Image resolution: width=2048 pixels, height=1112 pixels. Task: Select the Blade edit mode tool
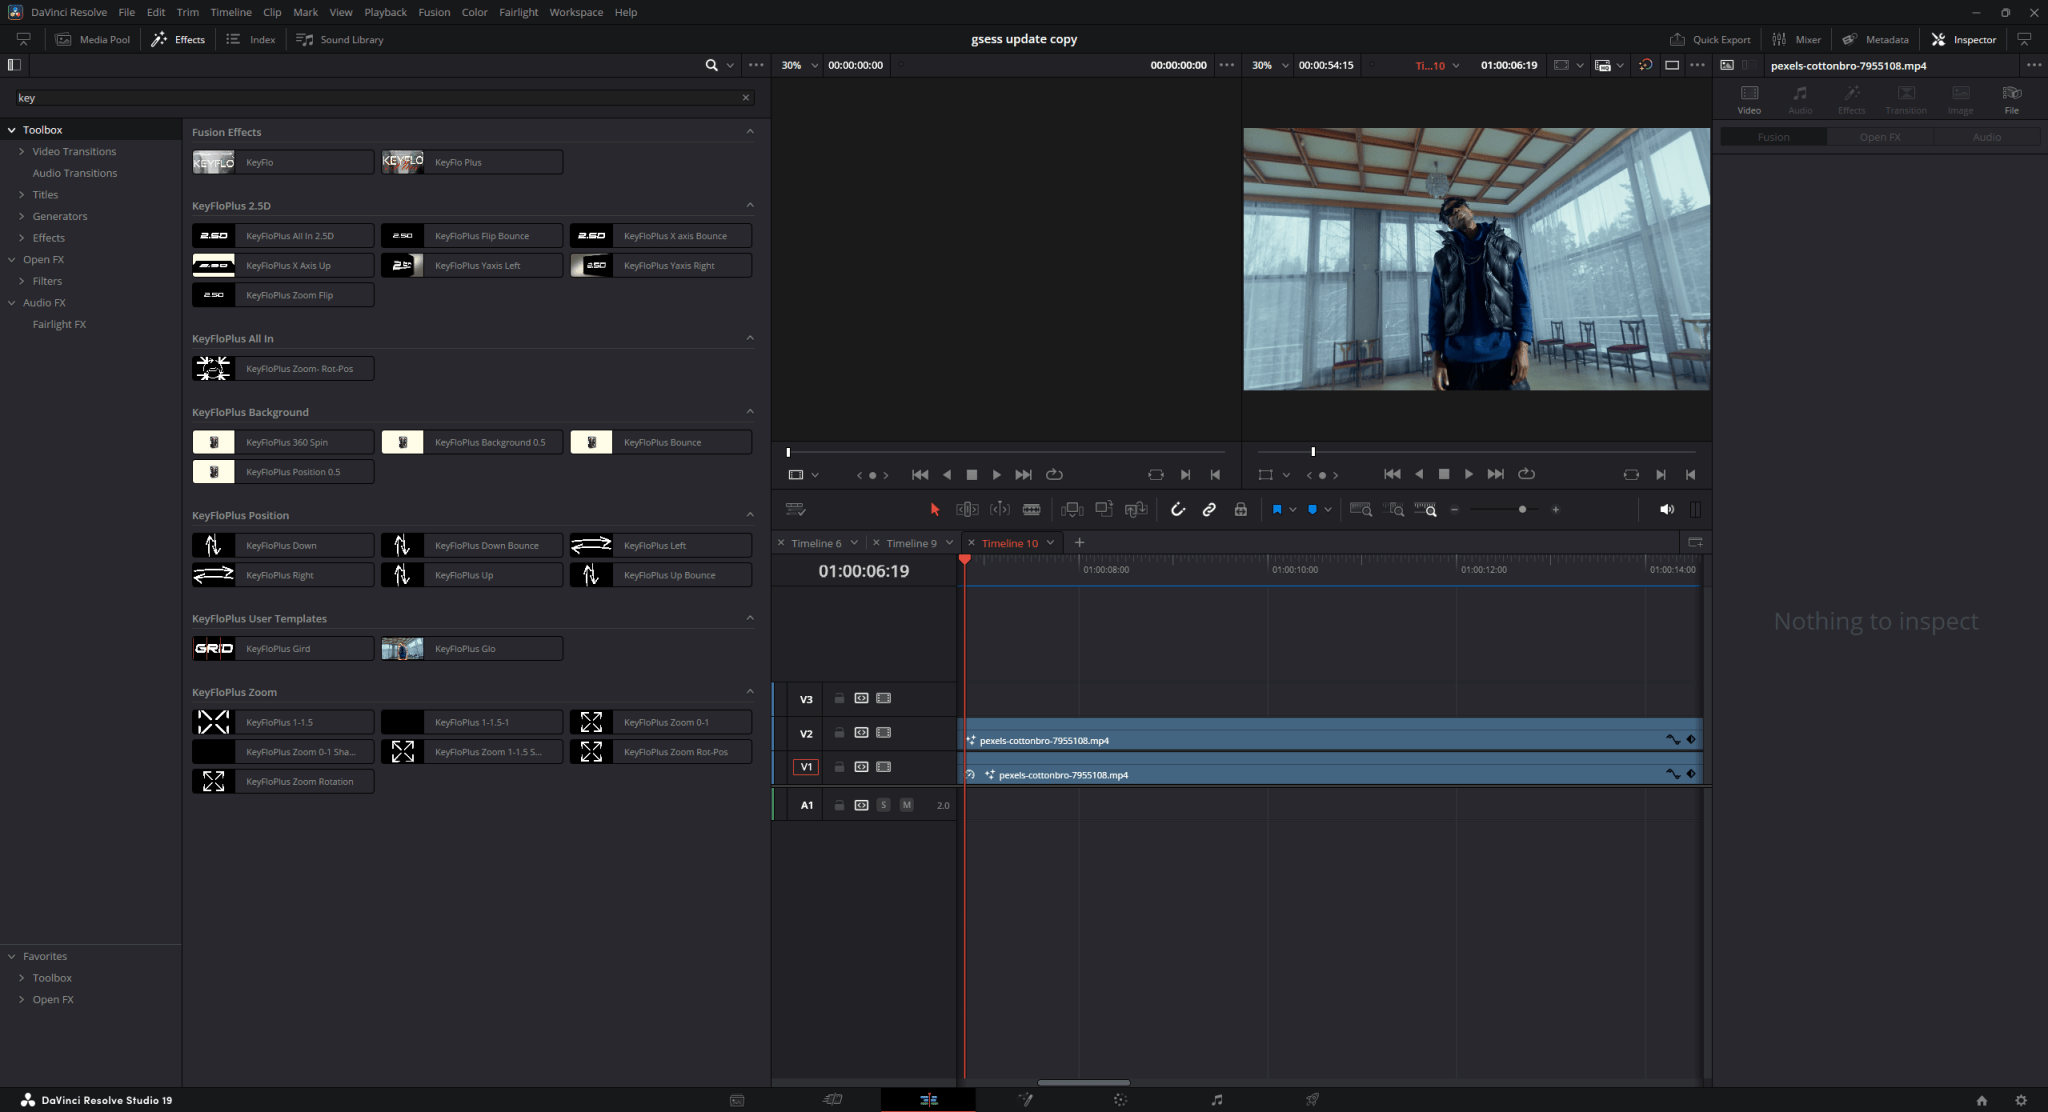(1032, 509)
